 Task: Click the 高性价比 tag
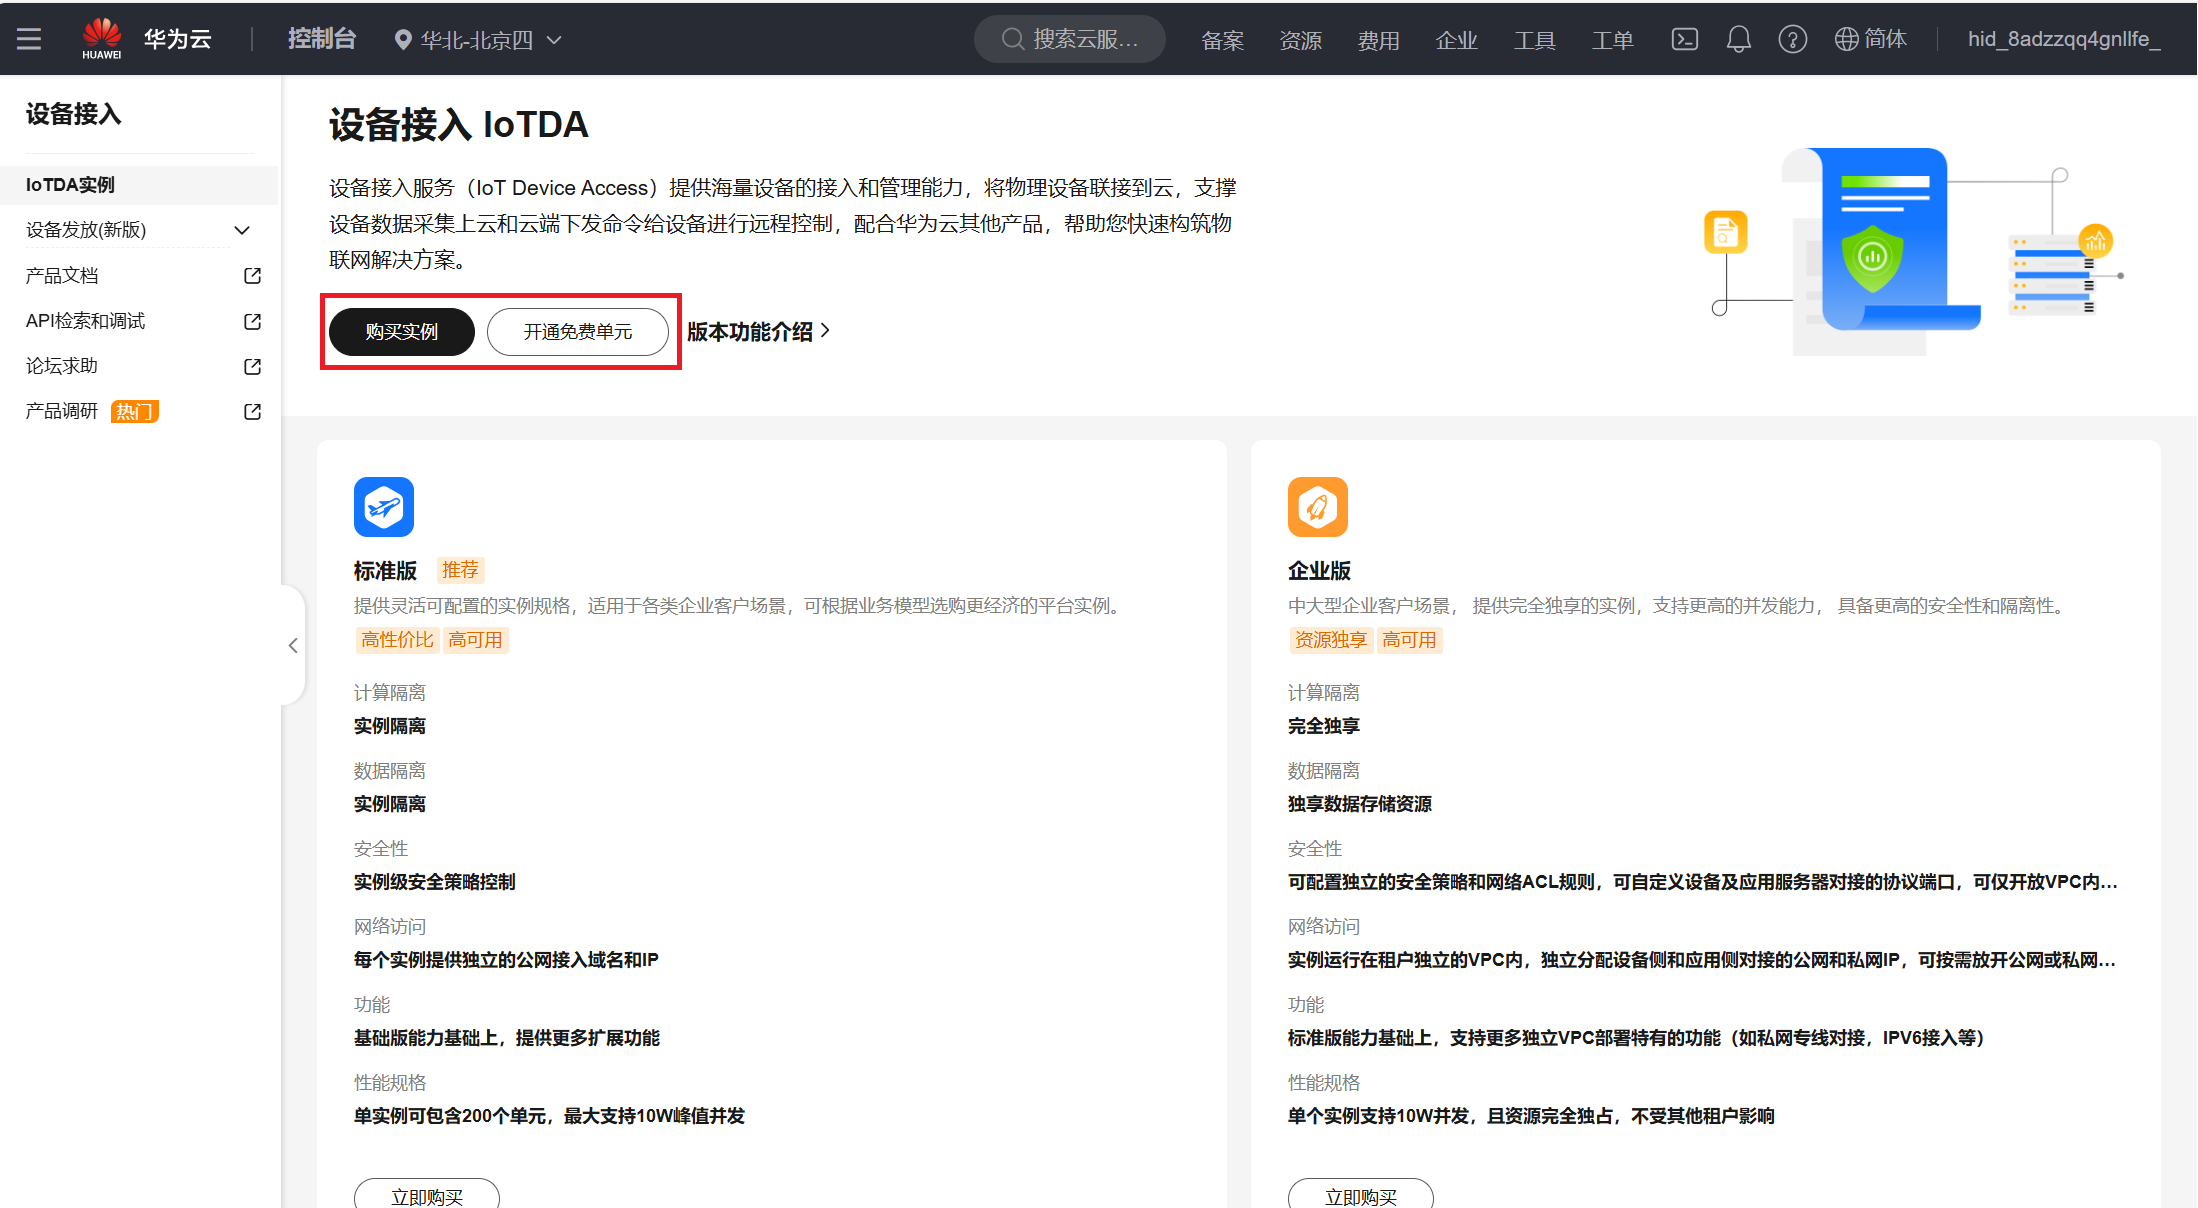pos(397,640)
